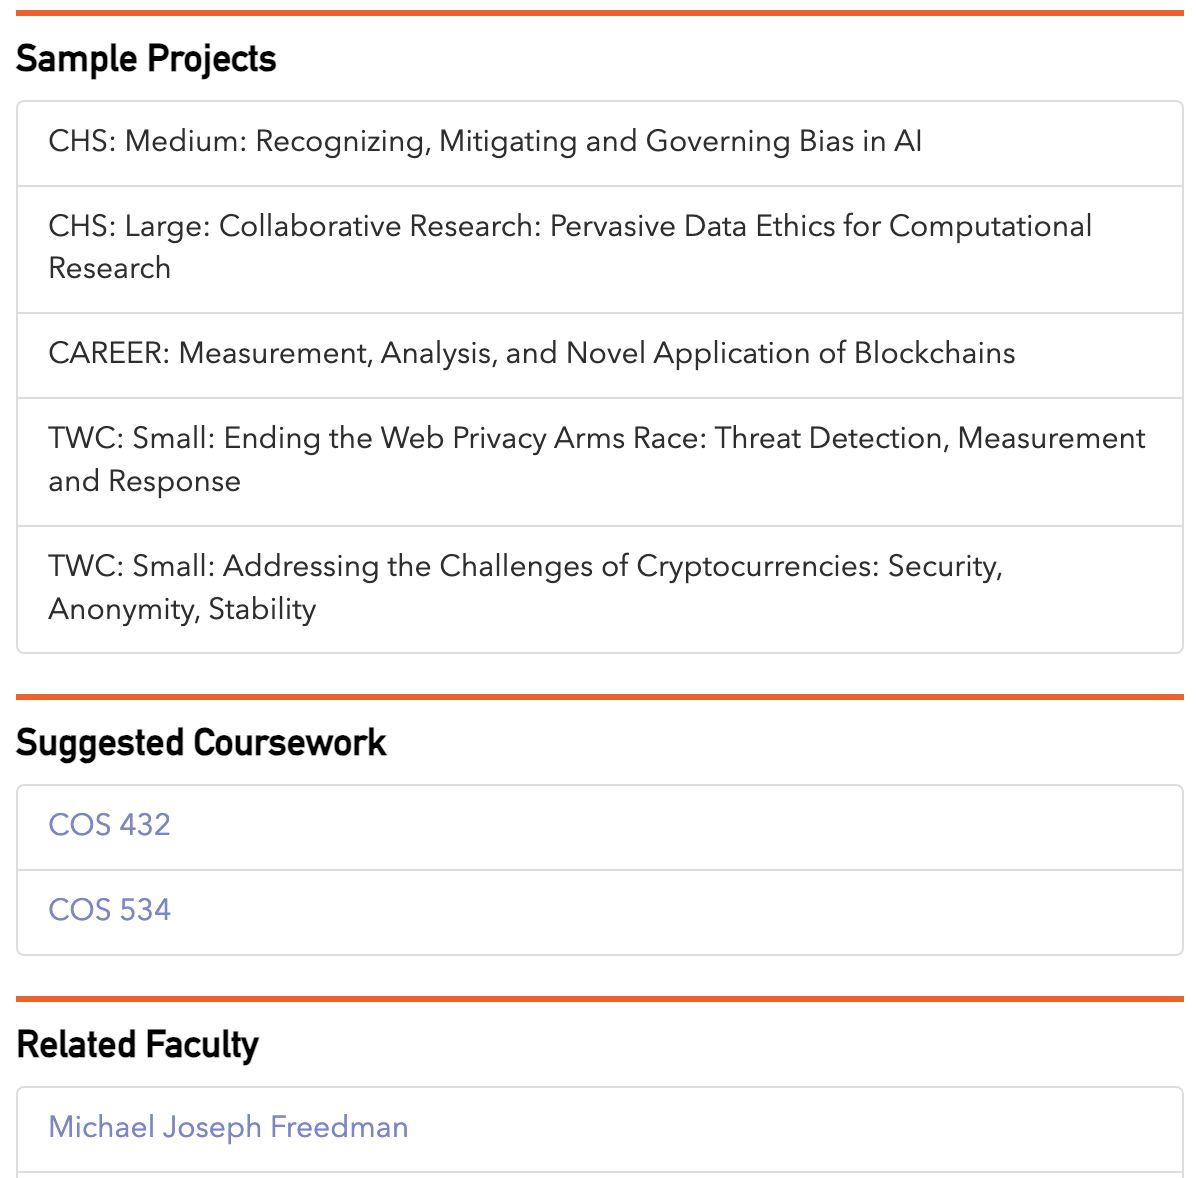
Task: Select the Pervasive Data Ethics project entry
Action: coord(600,249)
